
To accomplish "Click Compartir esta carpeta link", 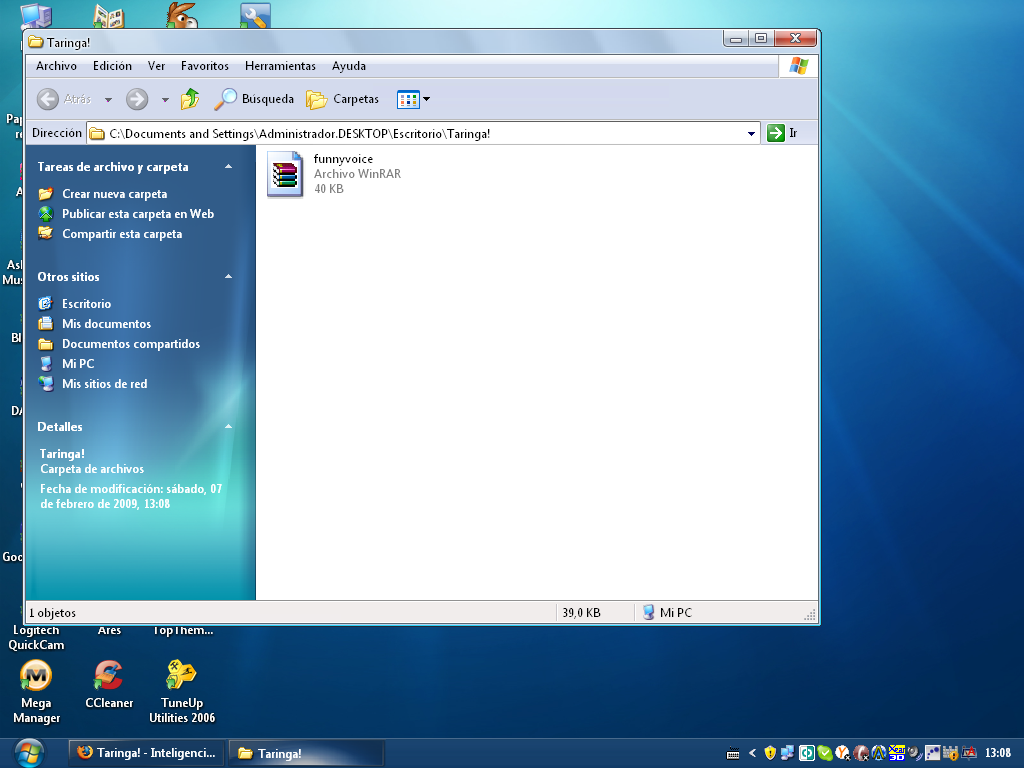I will pyautogui.click(x=122, y=234).
